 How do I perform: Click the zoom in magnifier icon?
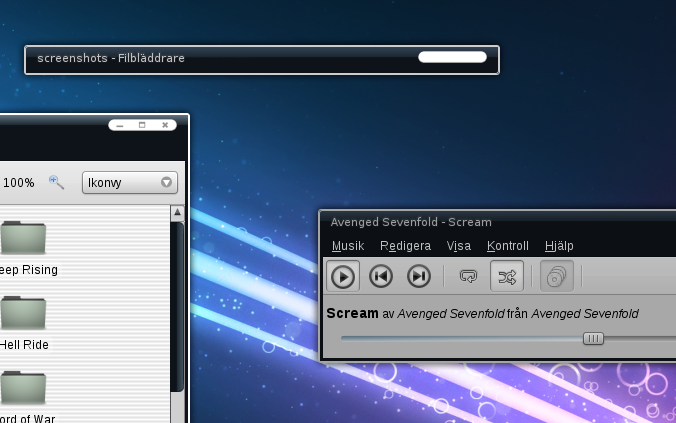[56, 182]
